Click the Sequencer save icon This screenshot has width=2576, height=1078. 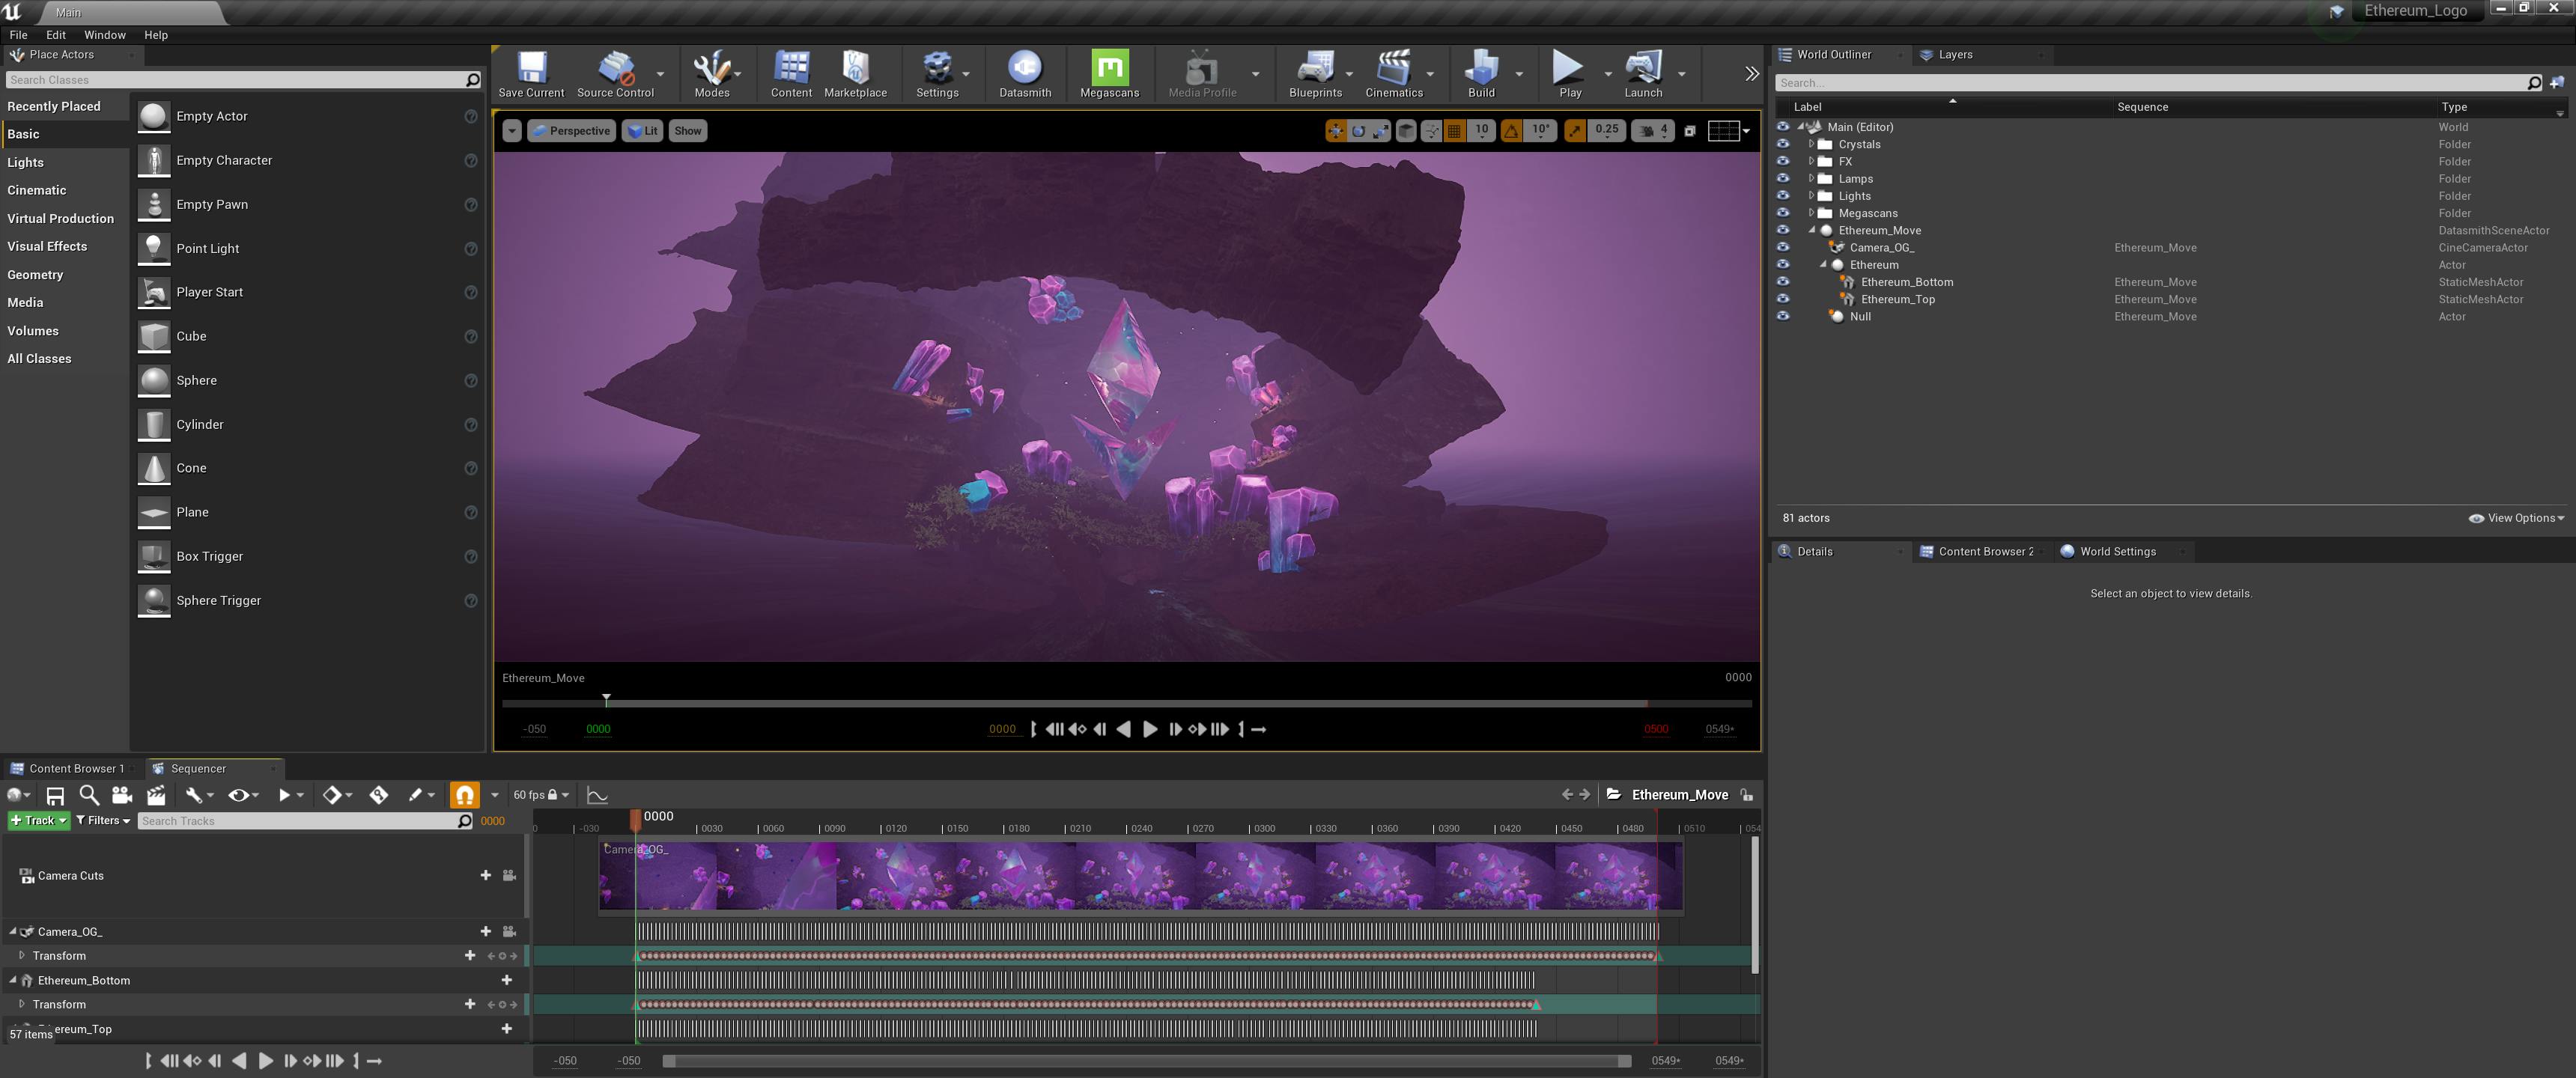[x=55, y=795]
